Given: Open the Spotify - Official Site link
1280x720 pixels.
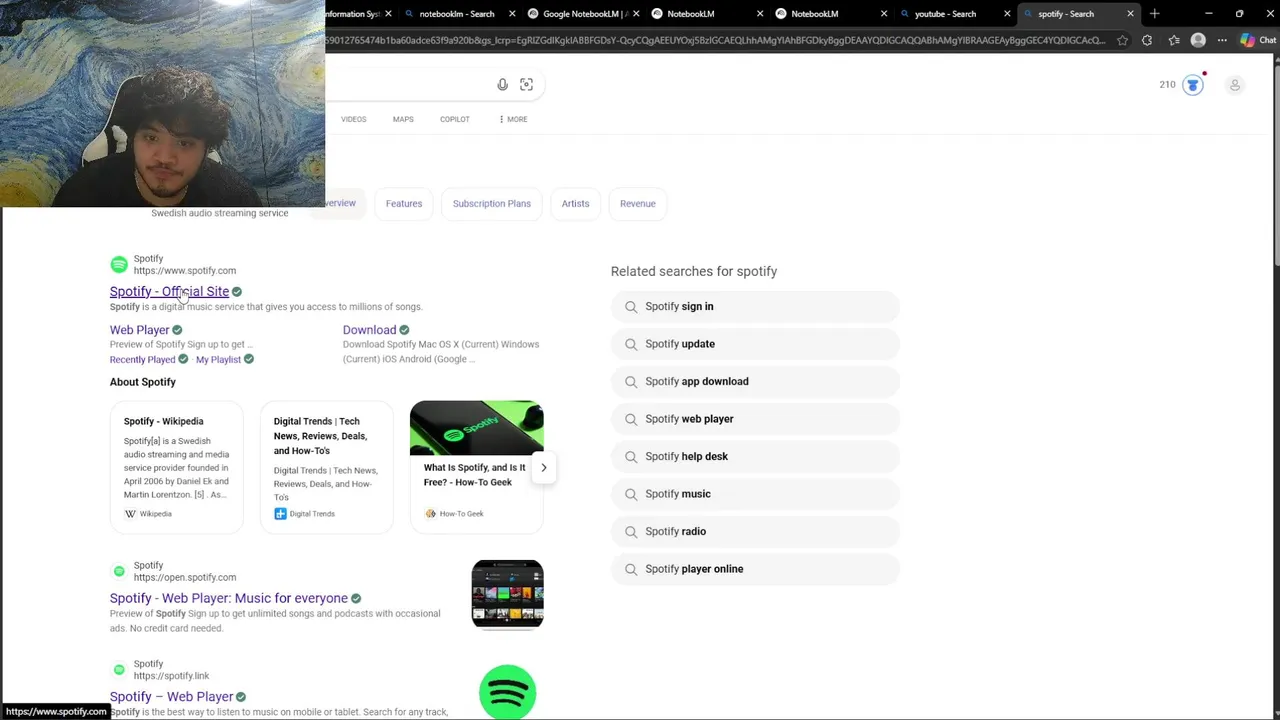Looking at the screenshot, I should coord(169,292).
